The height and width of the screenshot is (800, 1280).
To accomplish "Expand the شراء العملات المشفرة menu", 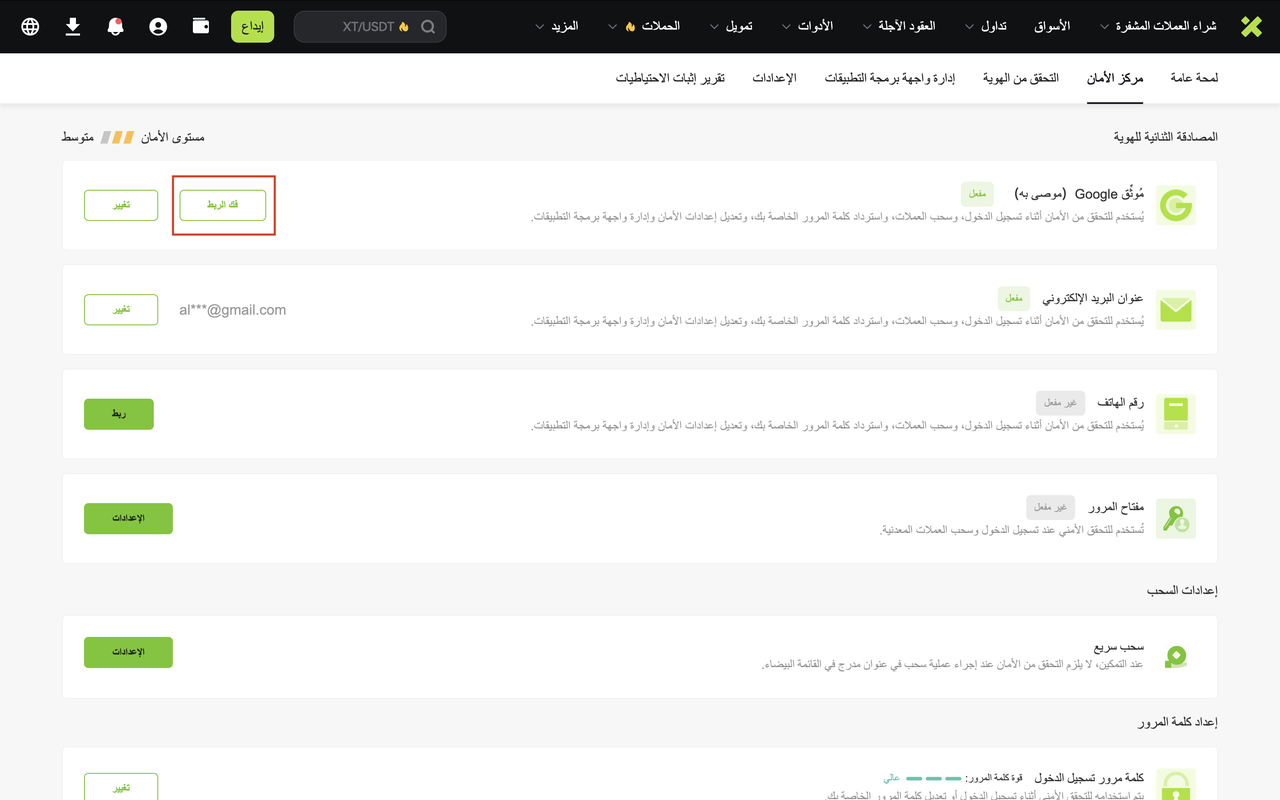I will click(x=1158, y=27).
